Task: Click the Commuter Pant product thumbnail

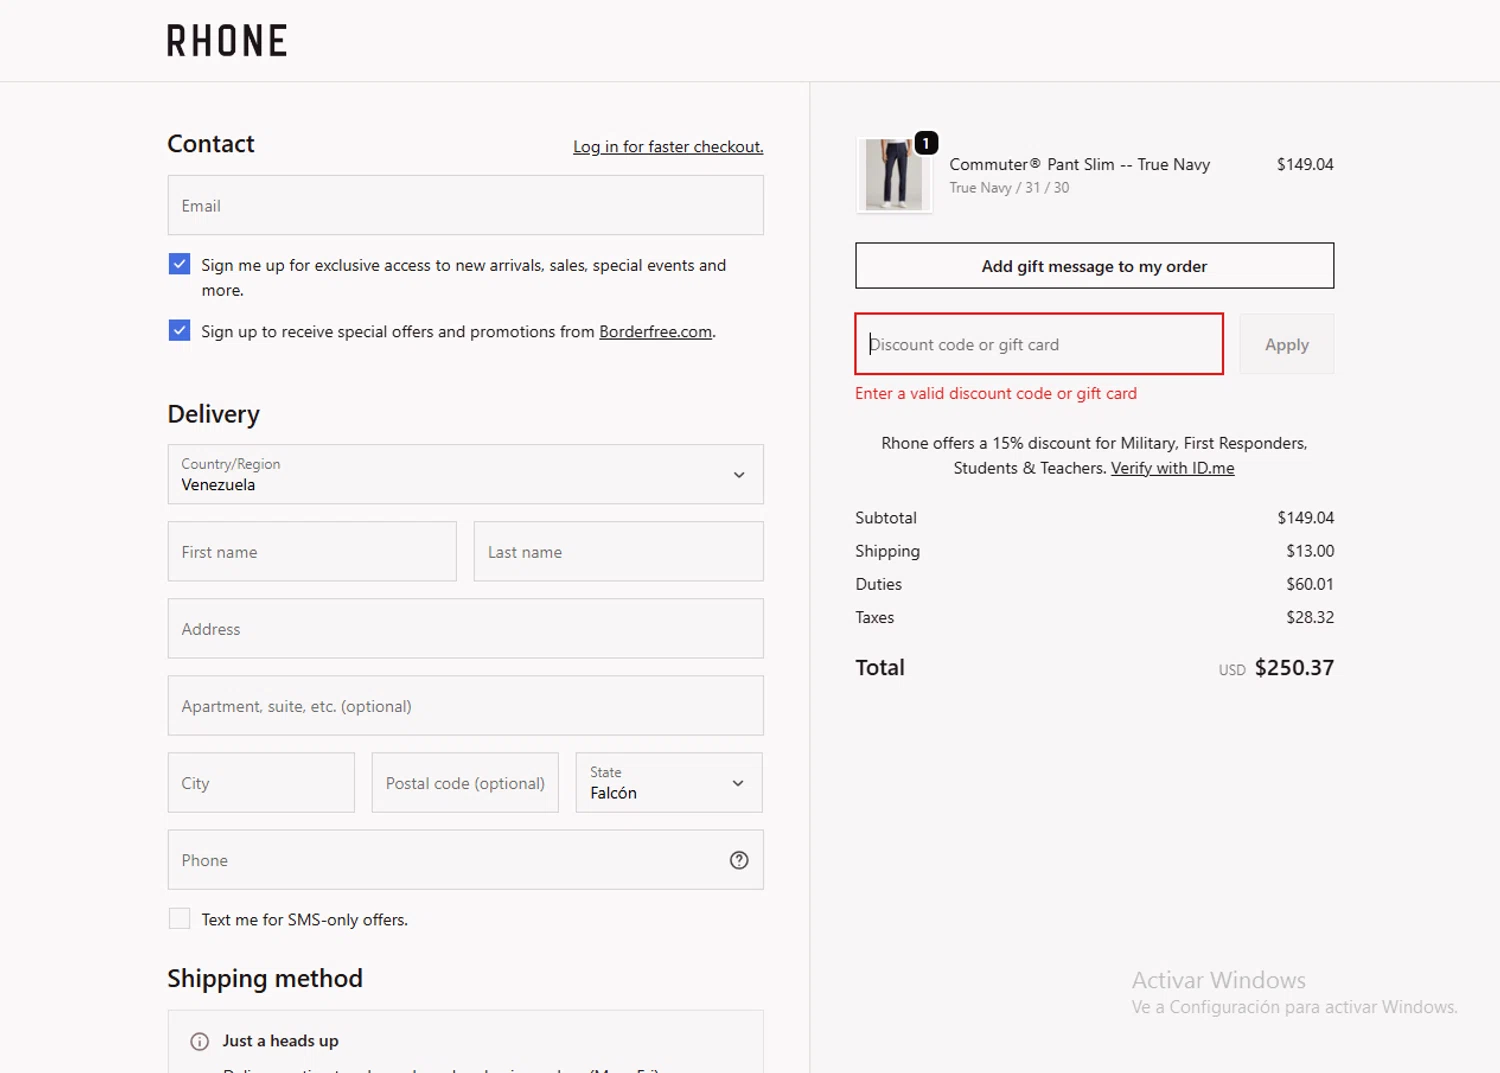Action: (894, 175)
